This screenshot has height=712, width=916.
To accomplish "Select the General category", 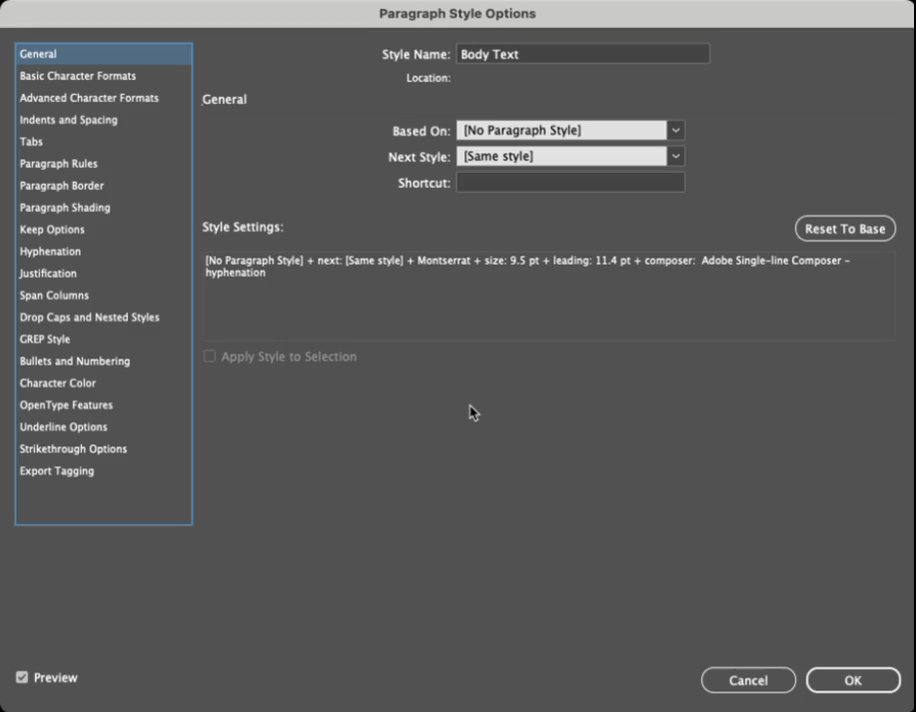I will coord(104,54).
